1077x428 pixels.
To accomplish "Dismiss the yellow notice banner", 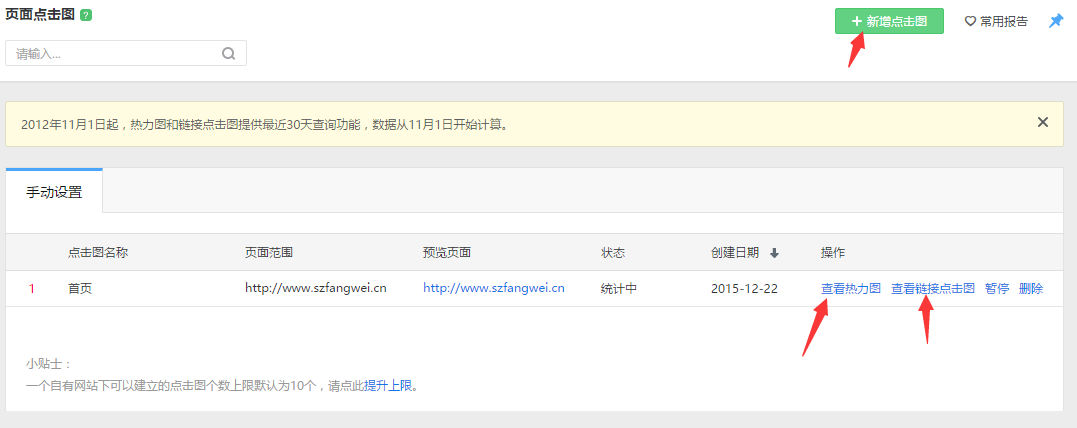I will (x=1042, y=122).
